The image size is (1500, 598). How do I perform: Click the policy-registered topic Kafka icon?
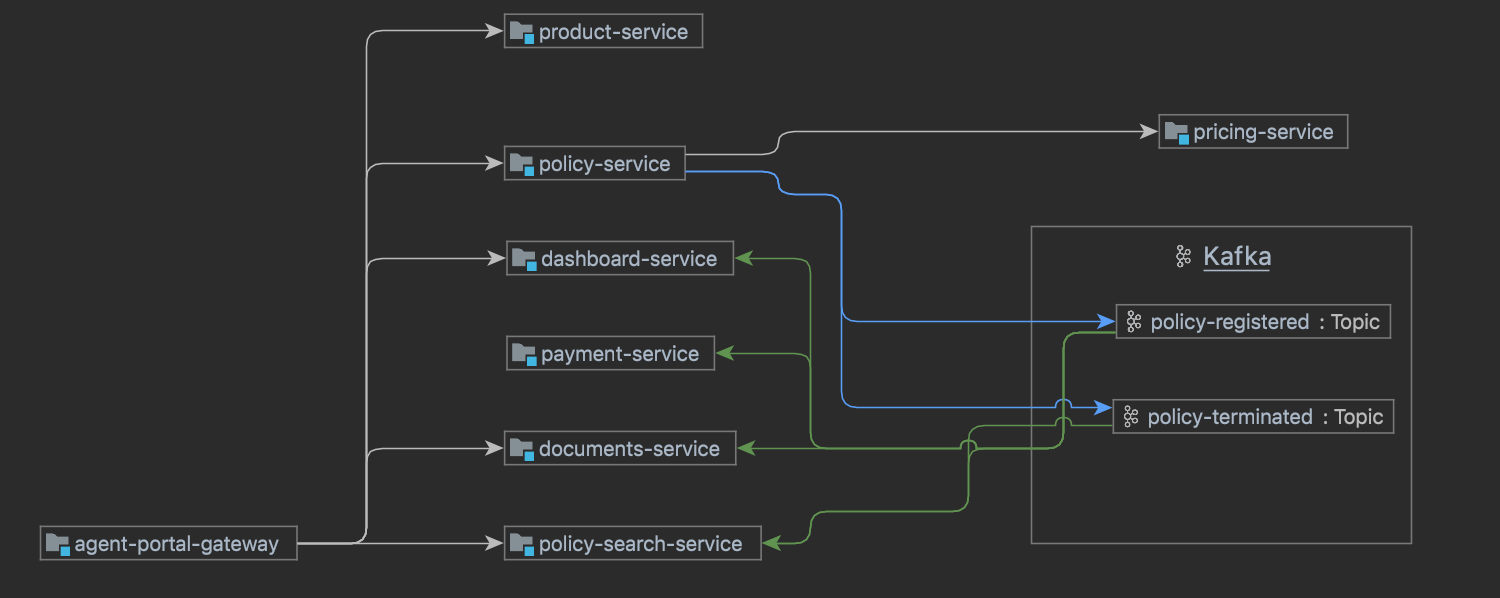[1133, 322]
